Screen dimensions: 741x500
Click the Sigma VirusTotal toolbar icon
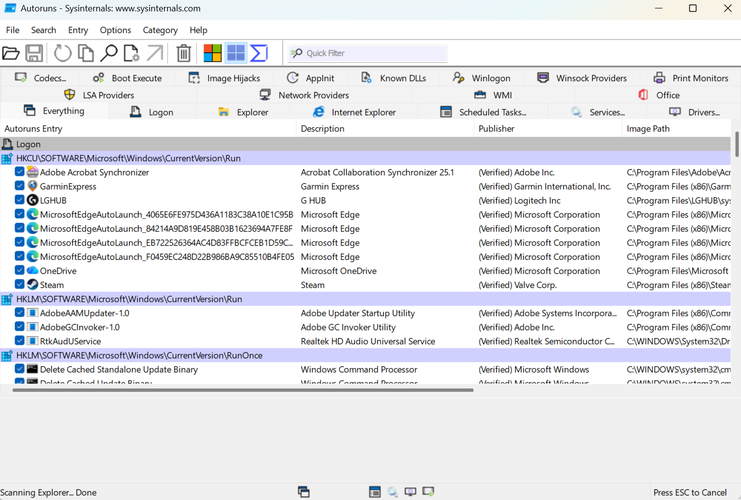point(259,53)
